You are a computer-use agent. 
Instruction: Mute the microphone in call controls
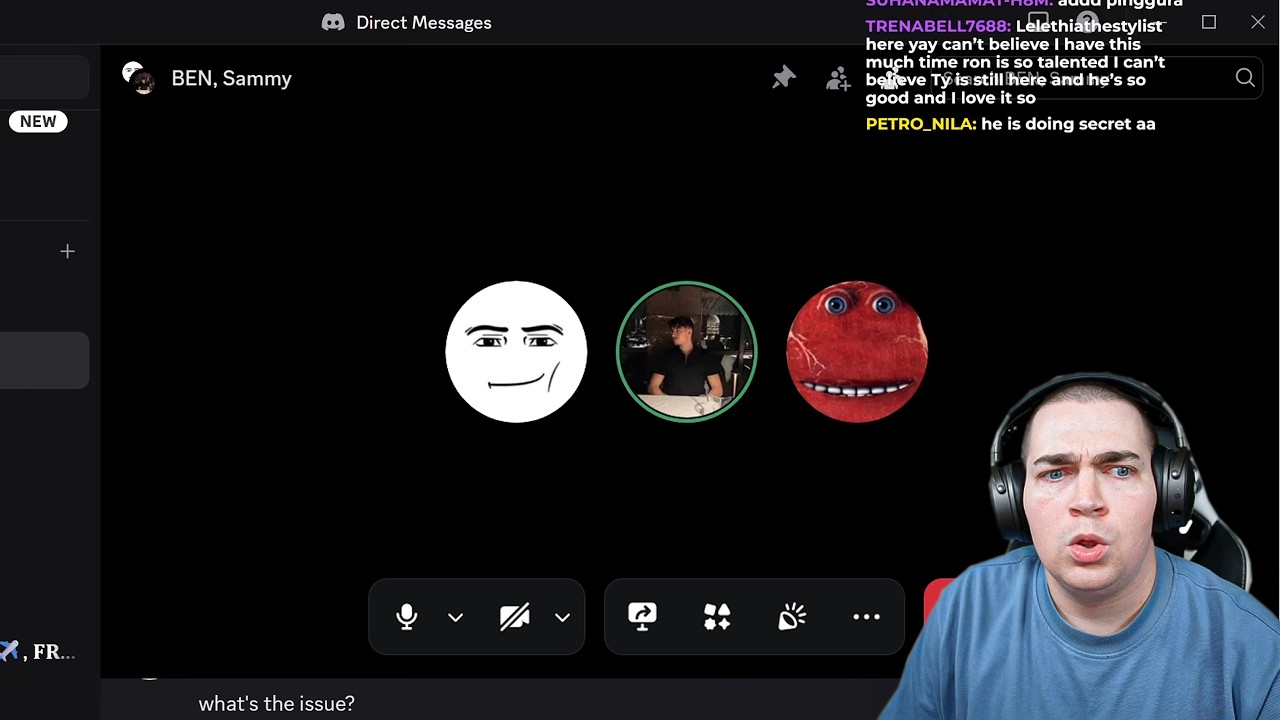[x=406, y=617]
